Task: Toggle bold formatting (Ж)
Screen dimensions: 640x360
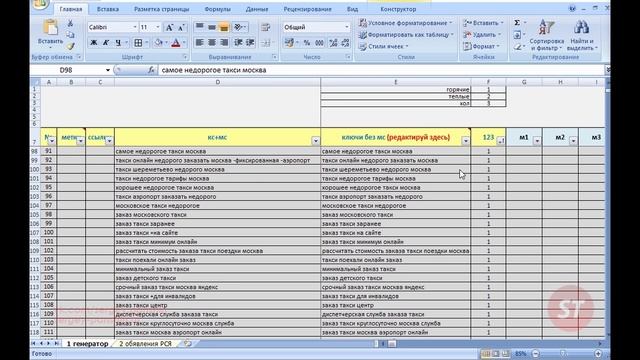Action: click(x=93, y=42)
